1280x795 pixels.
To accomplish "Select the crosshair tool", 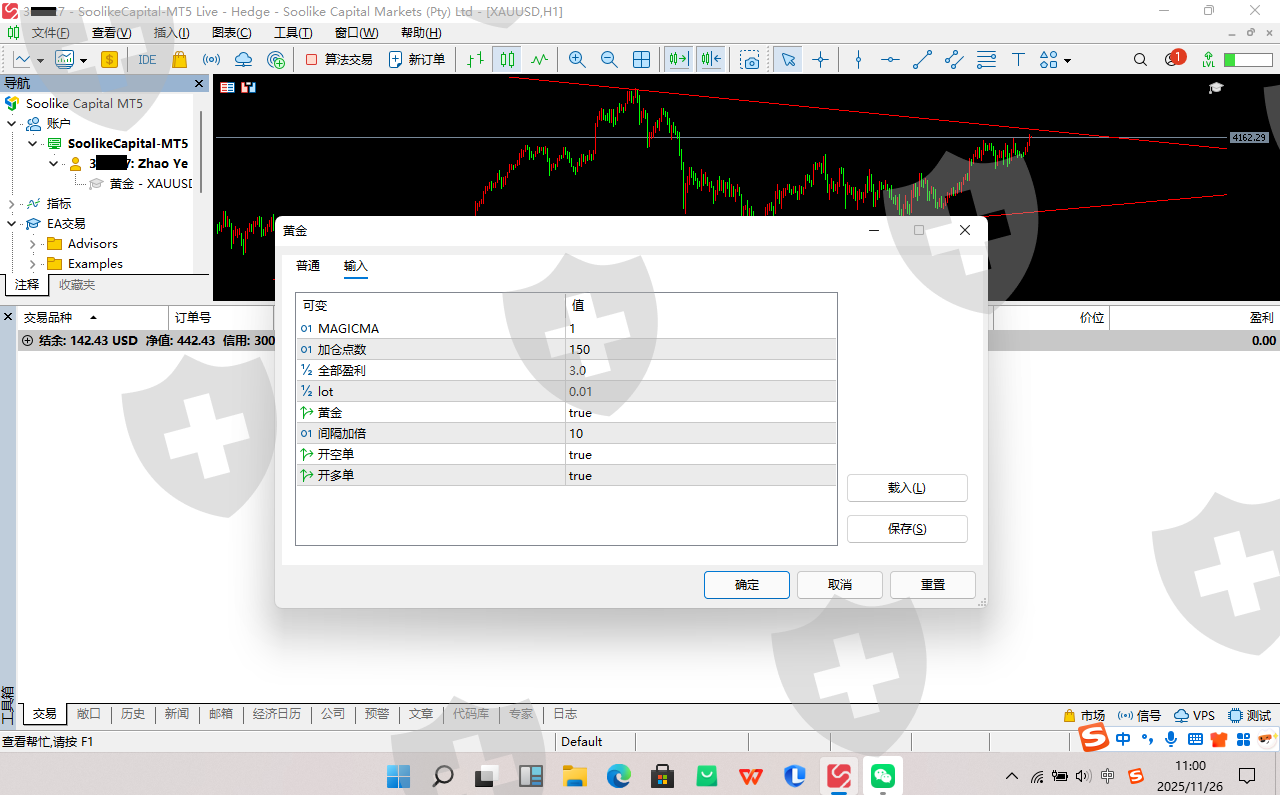I will pyautogui.click(x=821, y=60).
